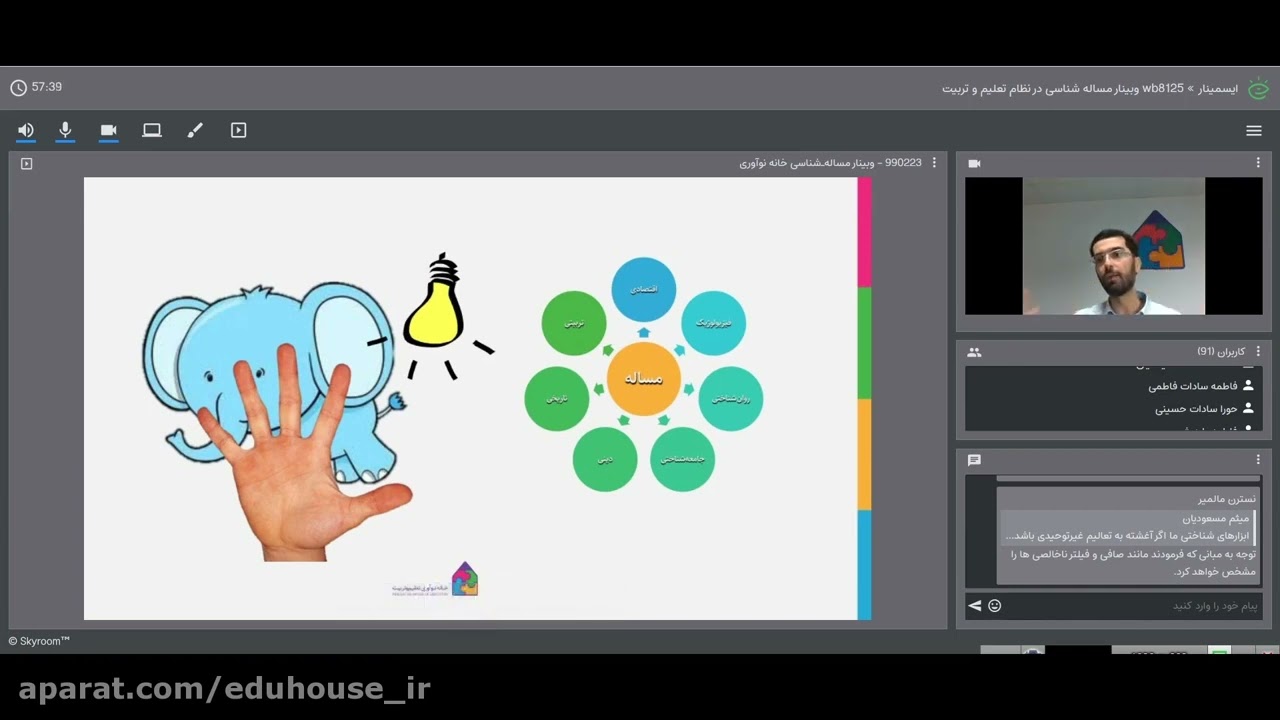Select user حورا سادات حسینی

1196,409
